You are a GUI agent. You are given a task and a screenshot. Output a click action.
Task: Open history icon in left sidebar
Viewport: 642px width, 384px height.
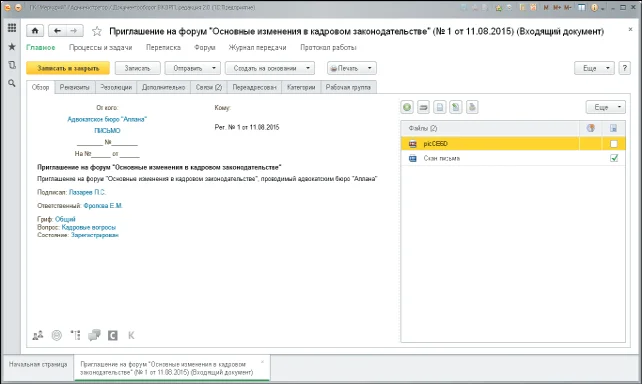click(12, 65)
